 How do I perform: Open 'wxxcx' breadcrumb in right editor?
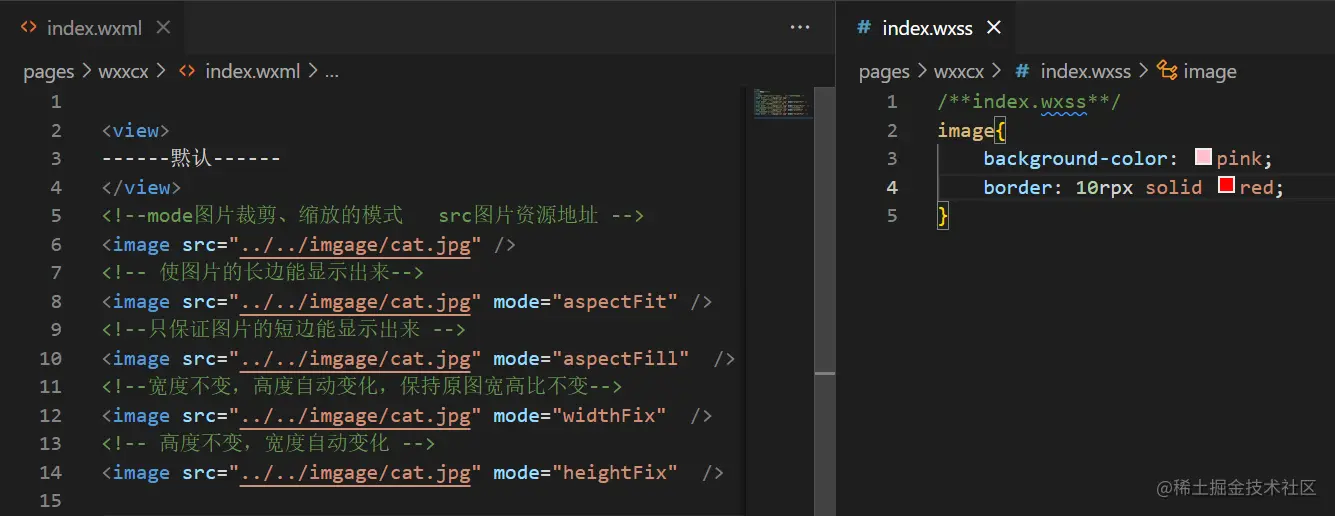(x=959, y=71)
